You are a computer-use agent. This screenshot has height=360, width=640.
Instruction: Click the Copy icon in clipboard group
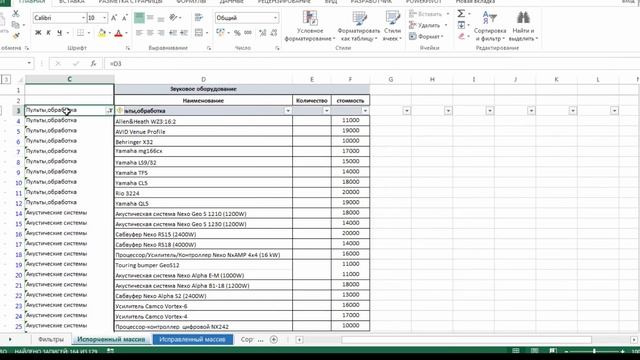click(x=16, y=25)
